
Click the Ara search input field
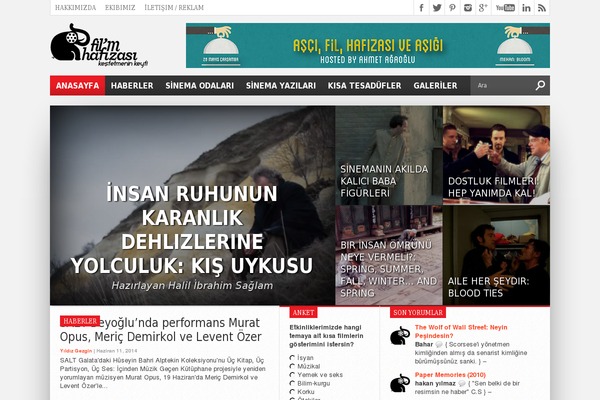click(x=503, y=85)
